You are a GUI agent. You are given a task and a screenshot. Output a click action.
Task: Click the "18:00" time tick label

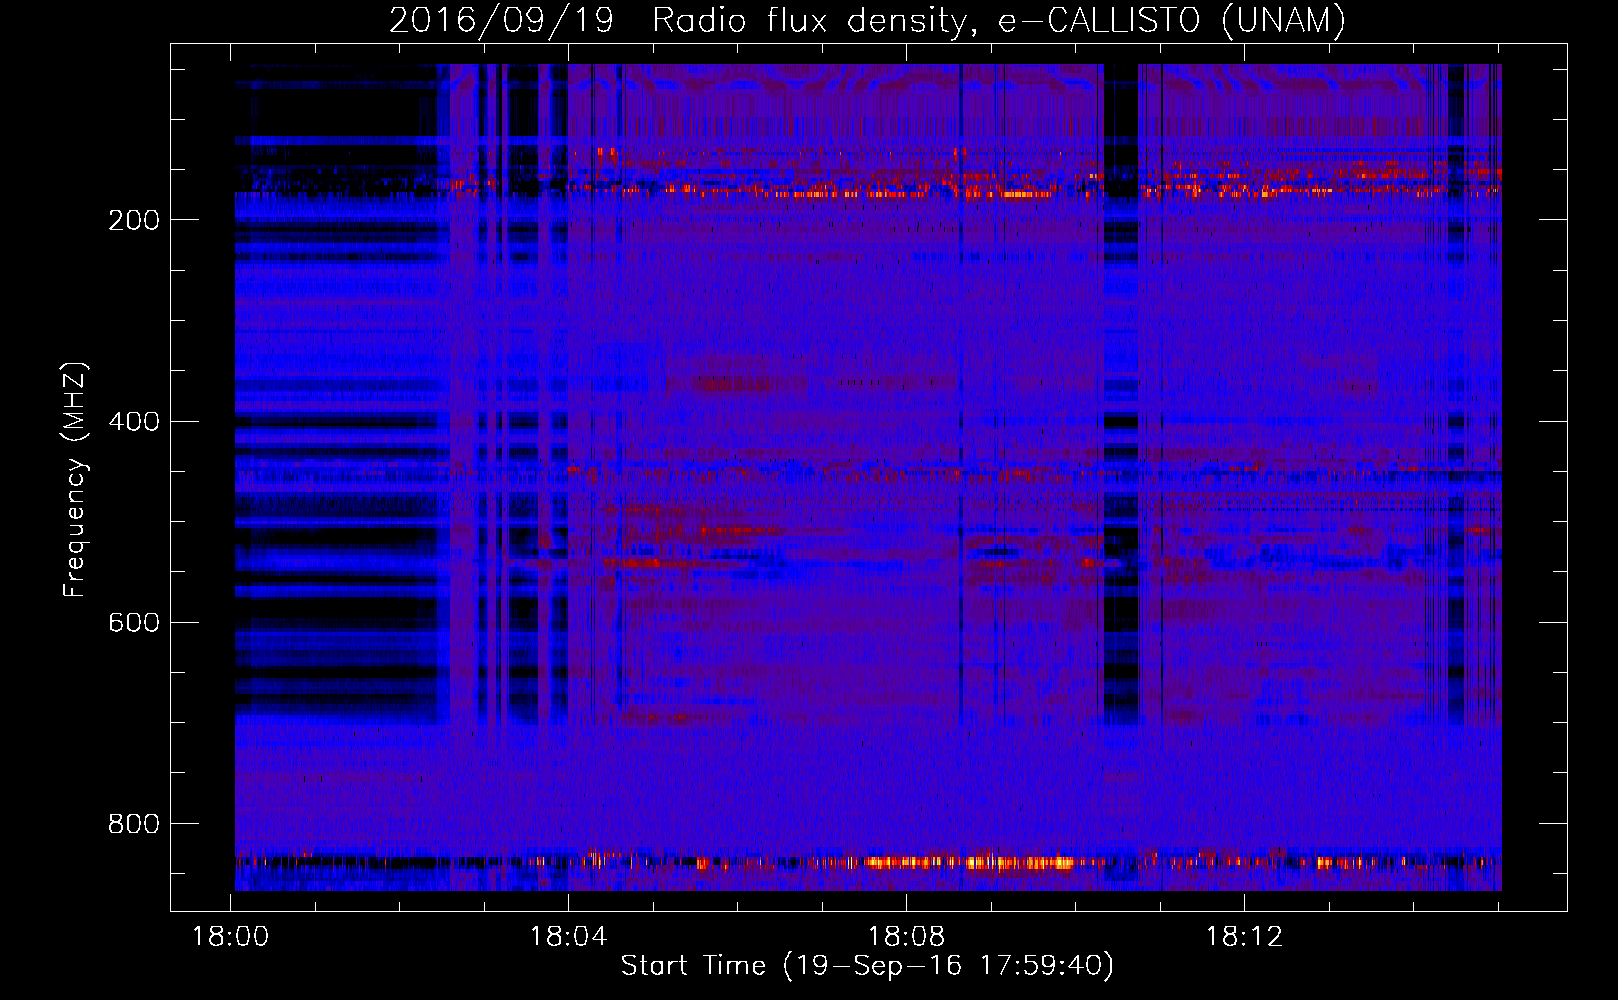(231, 937)
